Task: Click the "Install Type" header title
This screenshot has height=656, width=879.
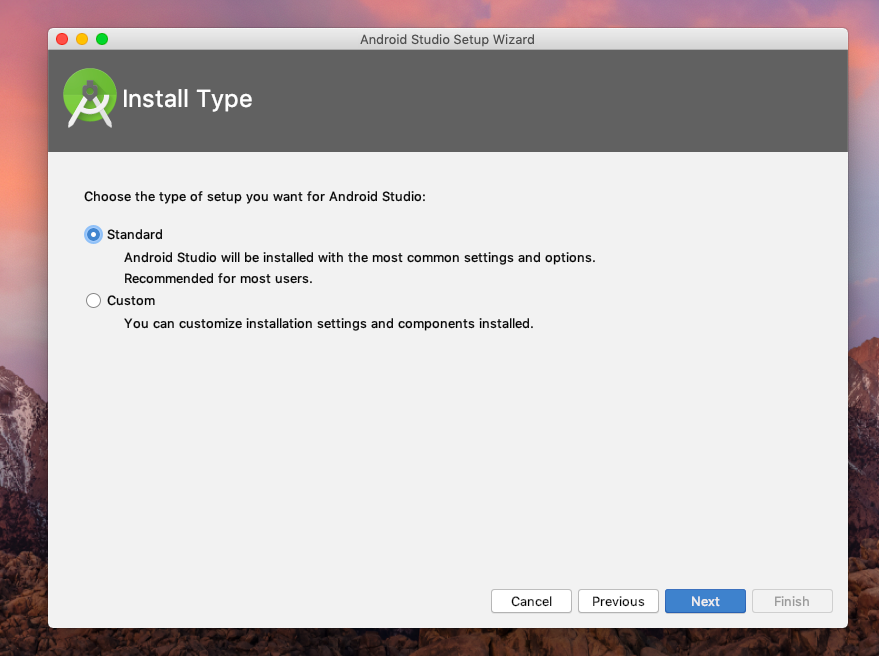Action: (x=187, y=99)
